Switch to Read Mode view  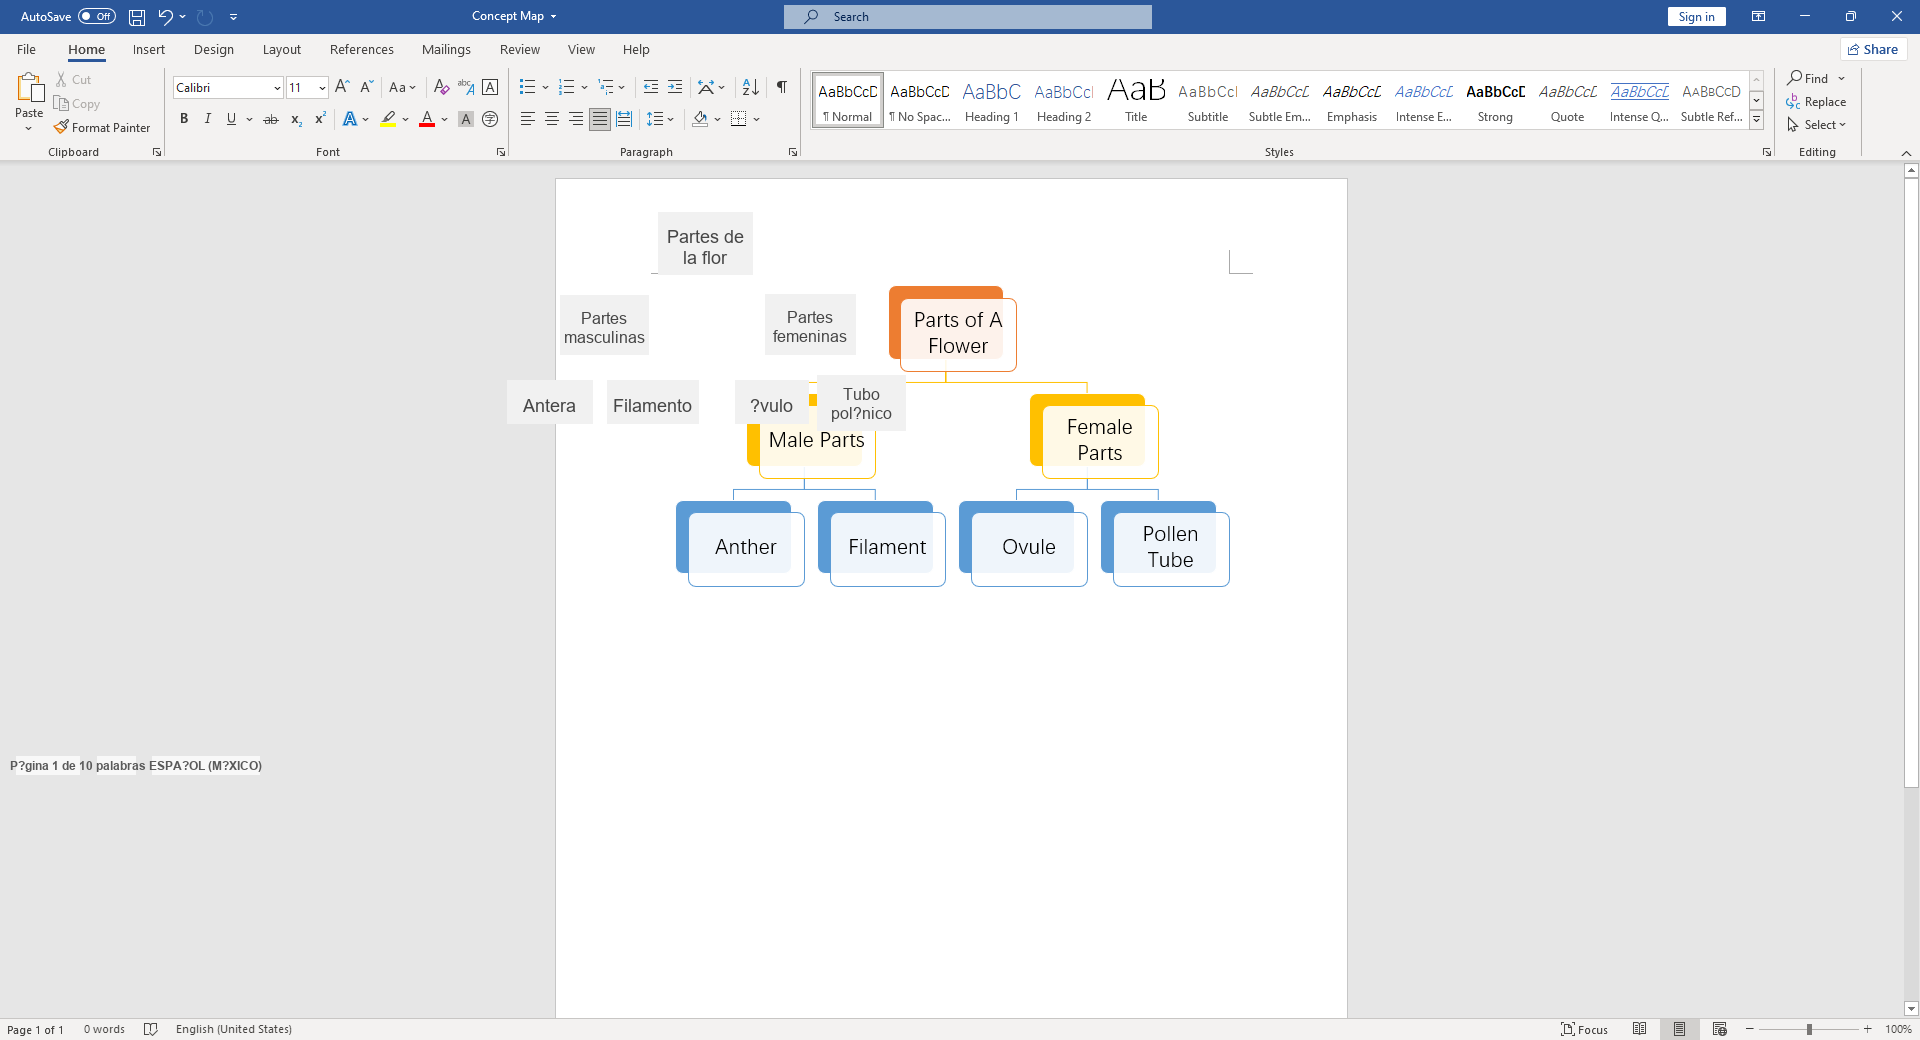pyautogui.click(x=1640, y=1029)
